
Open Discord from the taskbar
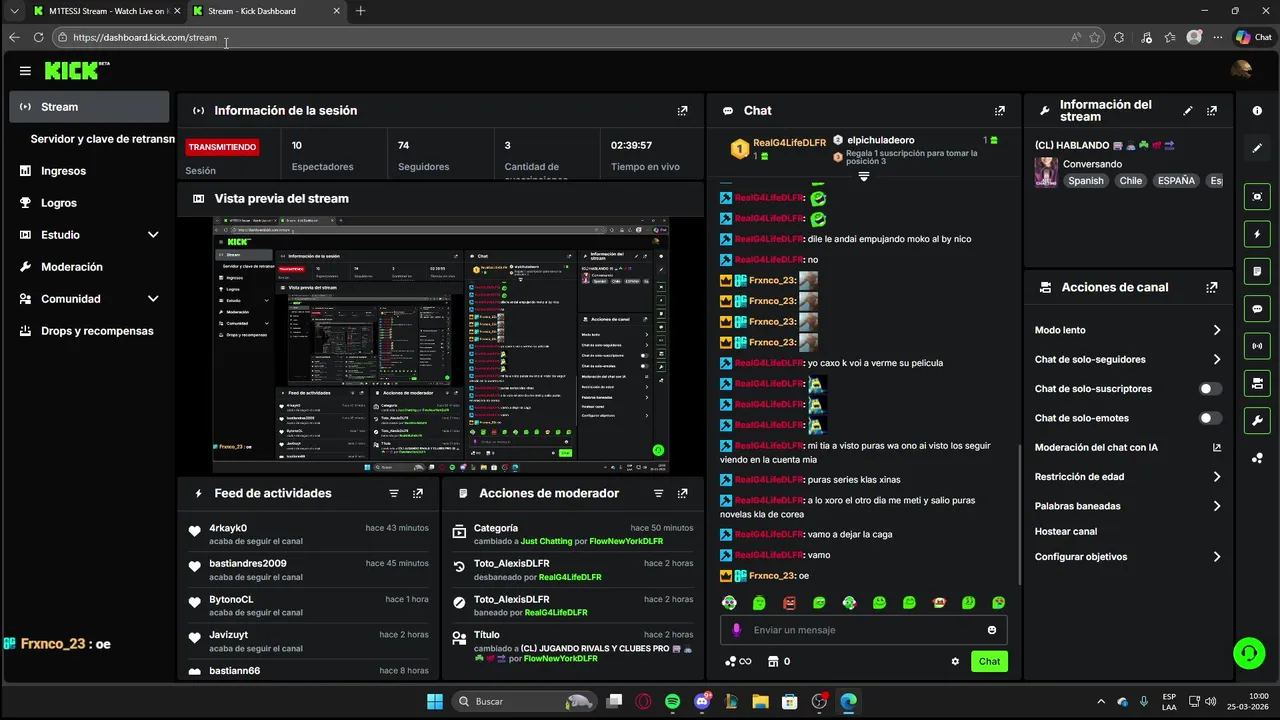[x=701, y=702]
